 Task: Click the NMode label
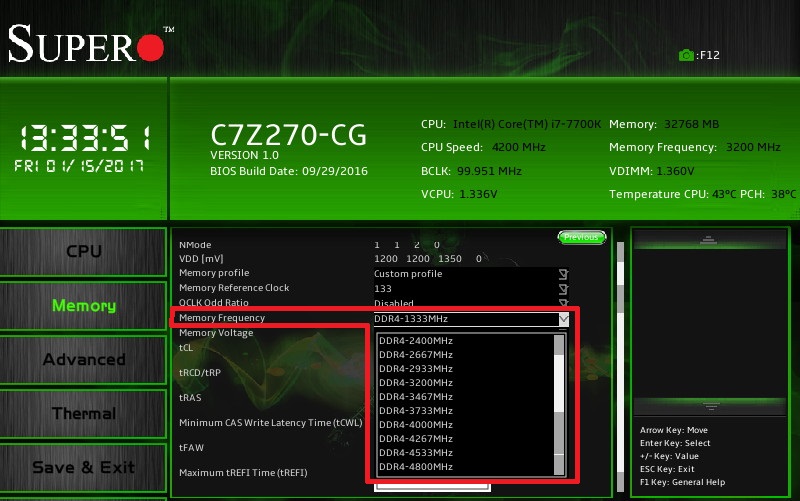point(195,245)
